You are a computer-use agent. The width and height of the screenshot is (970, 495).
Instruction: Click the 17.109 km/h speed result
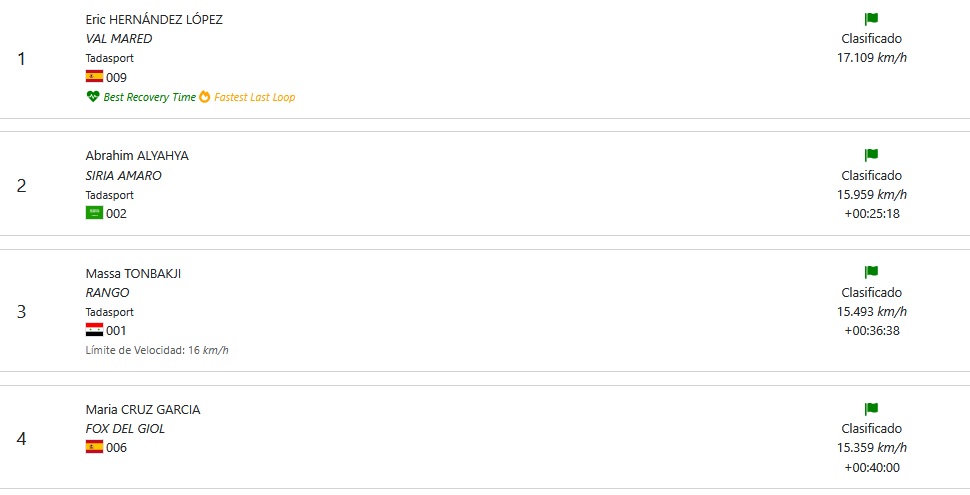coord(872,58)
